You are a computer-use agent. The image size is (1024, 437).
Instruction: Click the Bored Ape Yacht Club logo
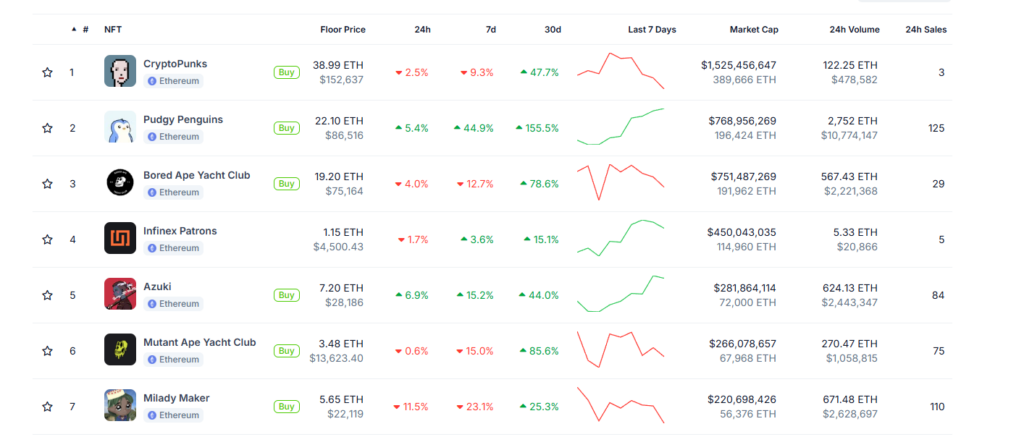point(120,182)
